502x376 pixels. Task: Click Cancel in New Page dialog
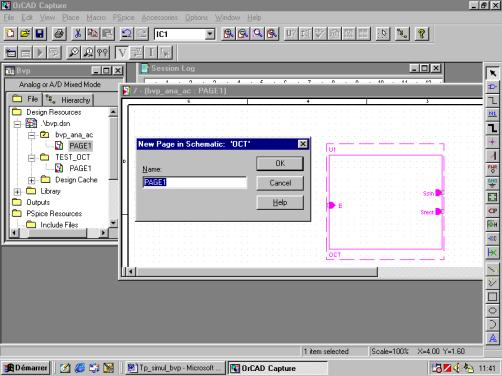click(x=280, y=183)
